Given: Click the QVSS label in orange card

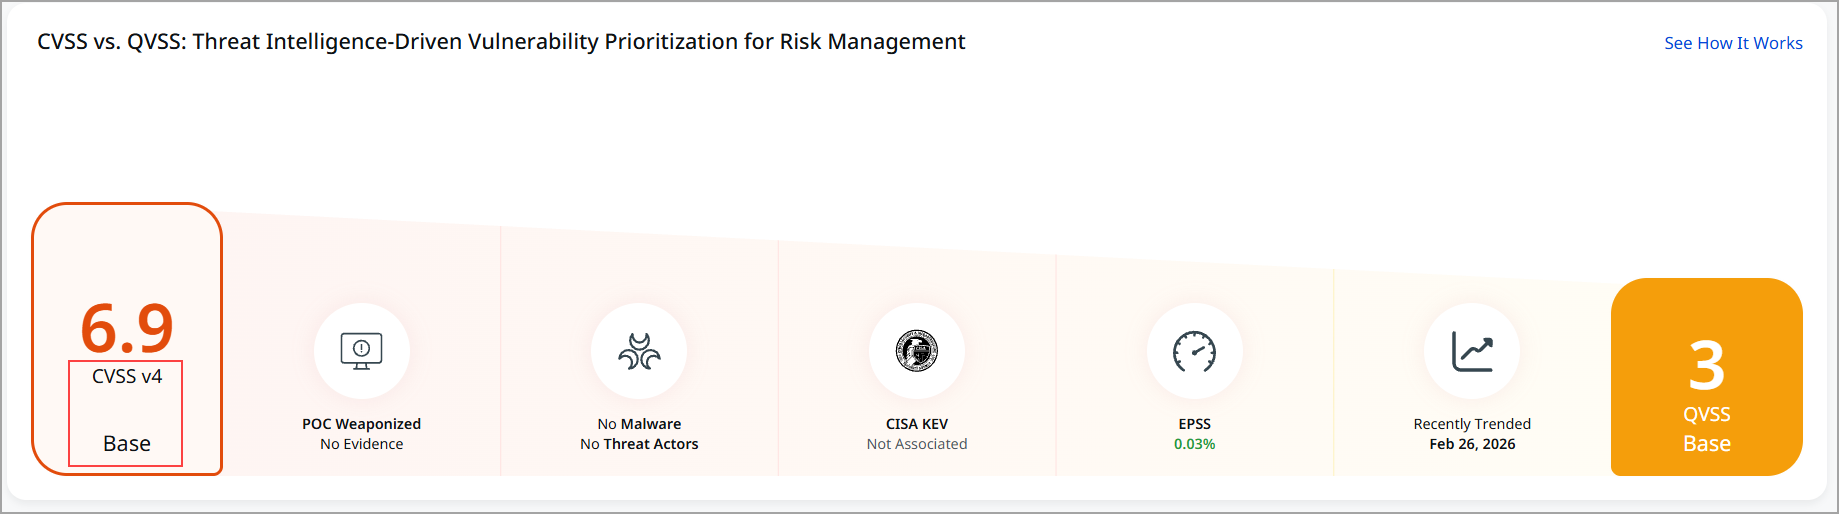Looking at the screenshot, I should click(1707, 414).
